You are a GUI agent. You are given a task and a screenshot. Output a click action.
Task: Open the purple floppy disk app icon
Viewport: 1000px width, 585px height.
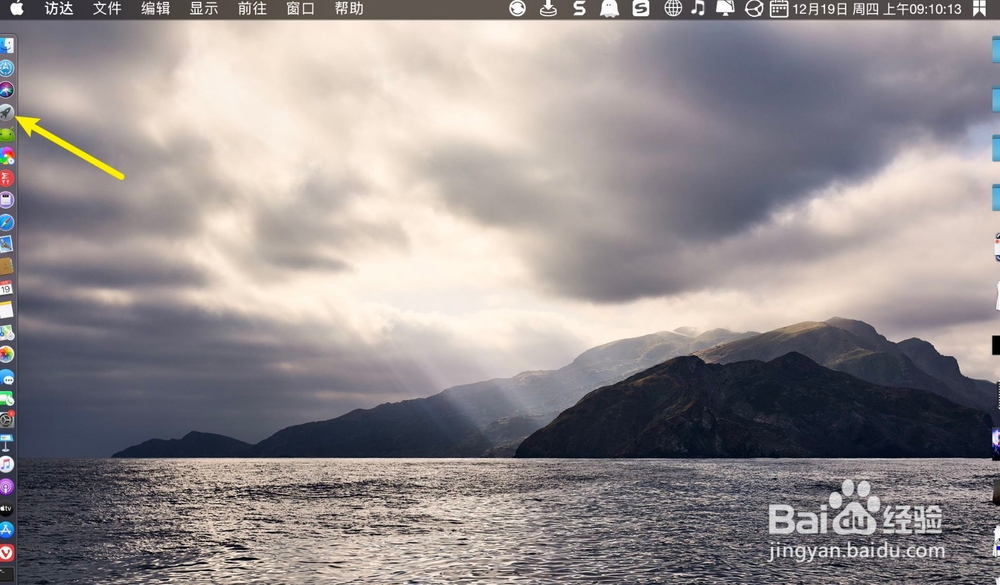[6, 200]
